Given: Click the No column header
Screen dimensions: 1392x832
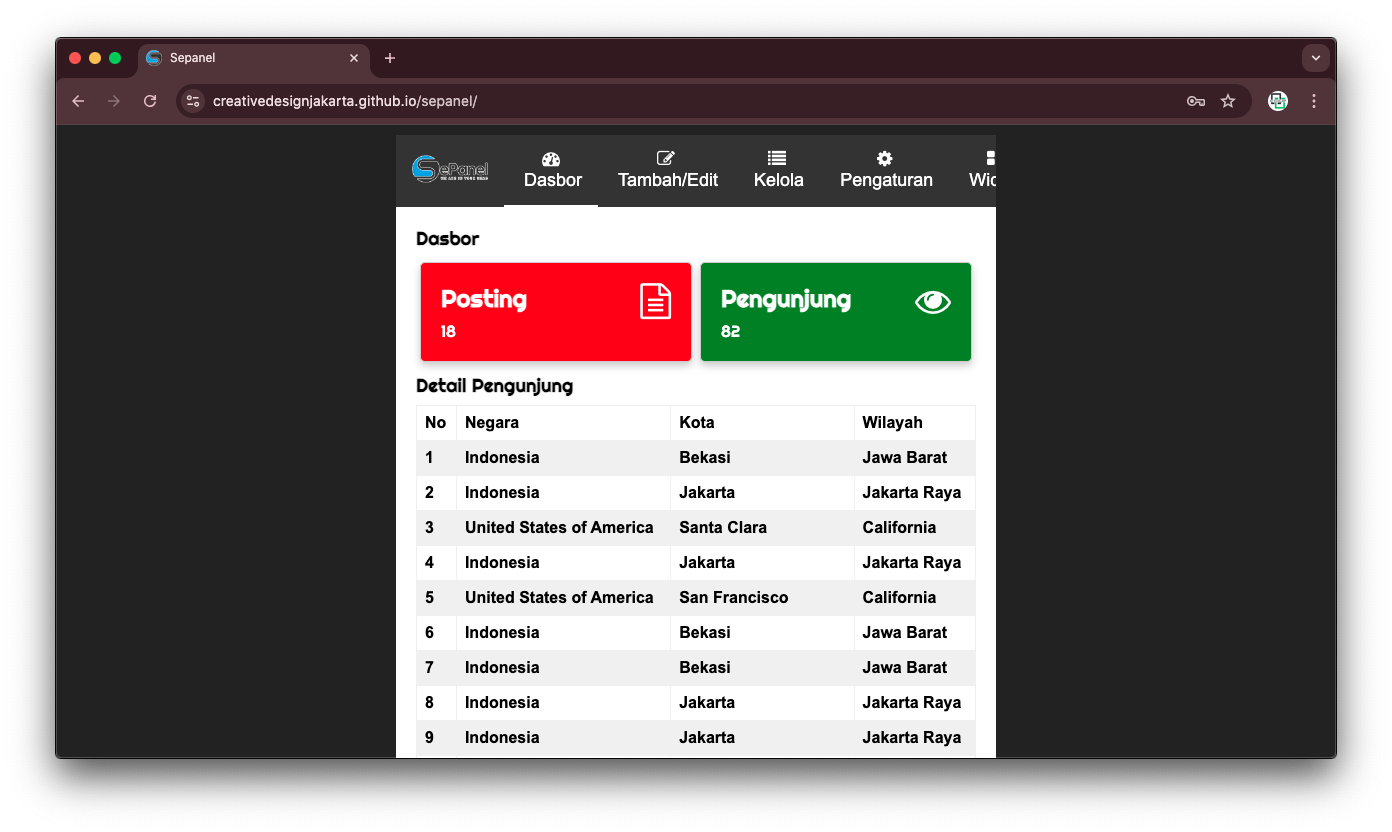Looking at the screenshot, I should 435,422.
